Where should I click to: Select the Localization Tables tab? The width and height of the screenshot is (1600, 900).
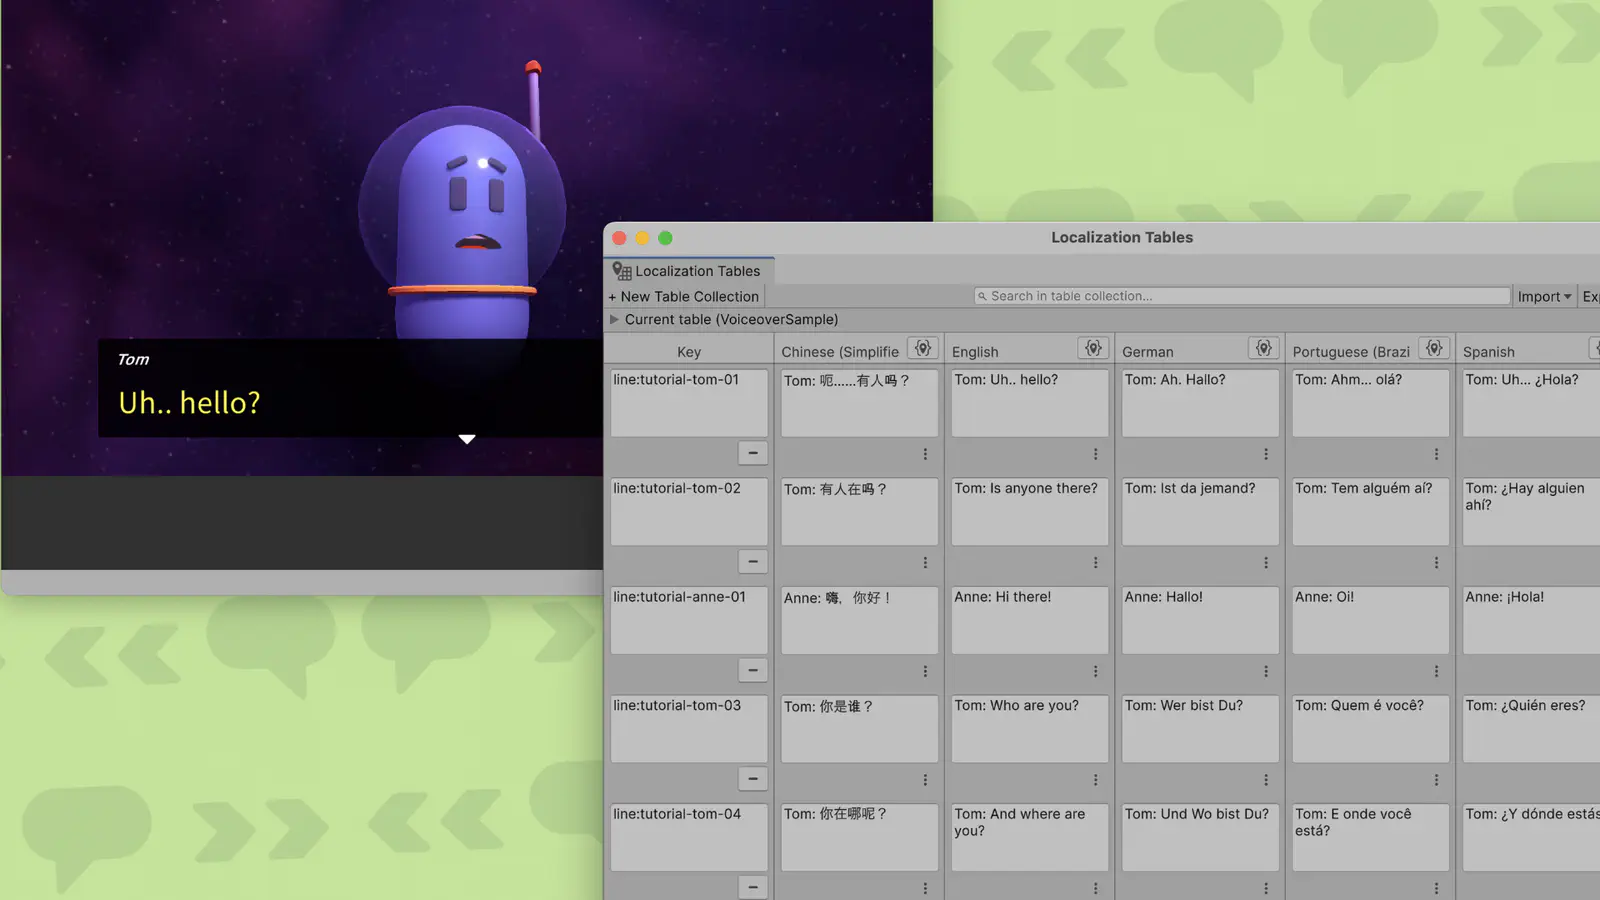point(688,271)
